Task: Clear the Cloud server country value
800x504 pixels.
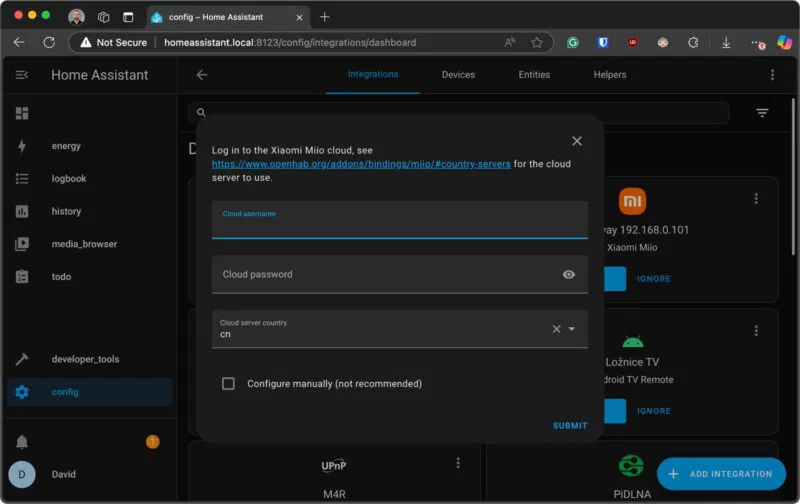Action: [x=556, y=329]
